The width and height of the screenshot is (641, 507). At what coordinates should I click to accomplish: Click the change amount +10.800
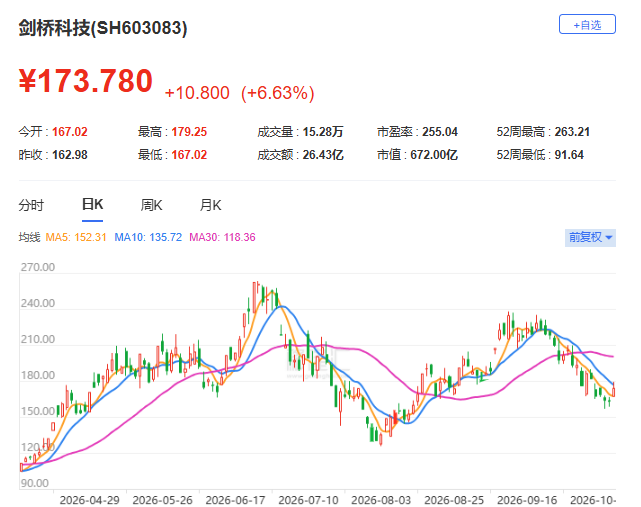pyautogui.click(x=197, y=93)
